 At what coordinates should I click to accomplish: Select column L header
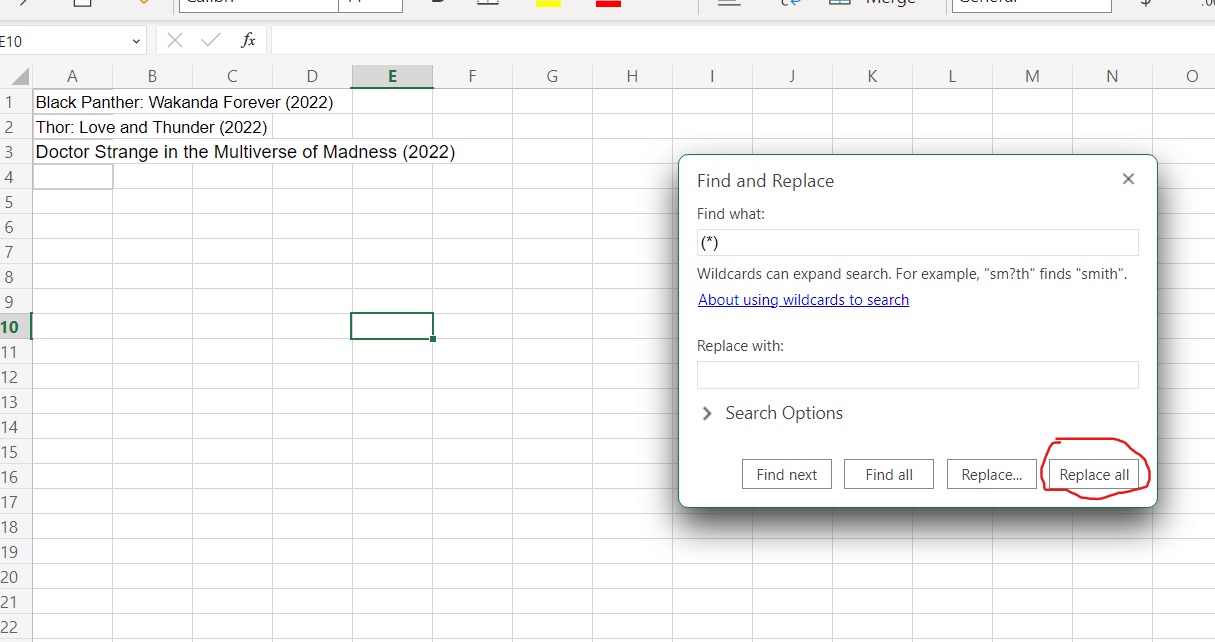tap(952, 76)
